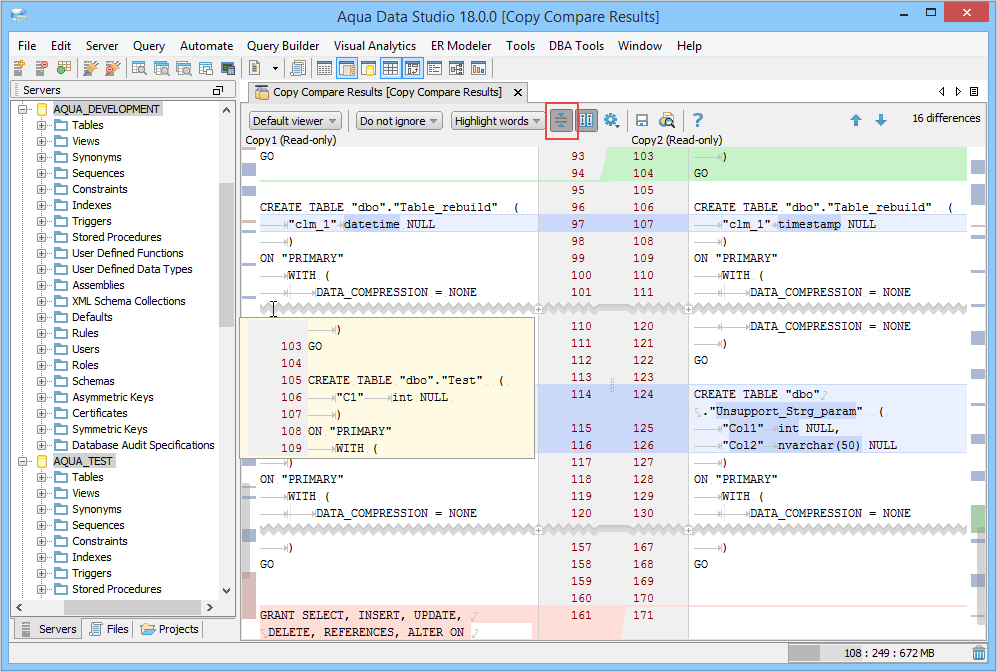Image resolution: width=997 pixels, height=672 pixels.
Task: Switch to the Files tab
Action: click(109, 629)
